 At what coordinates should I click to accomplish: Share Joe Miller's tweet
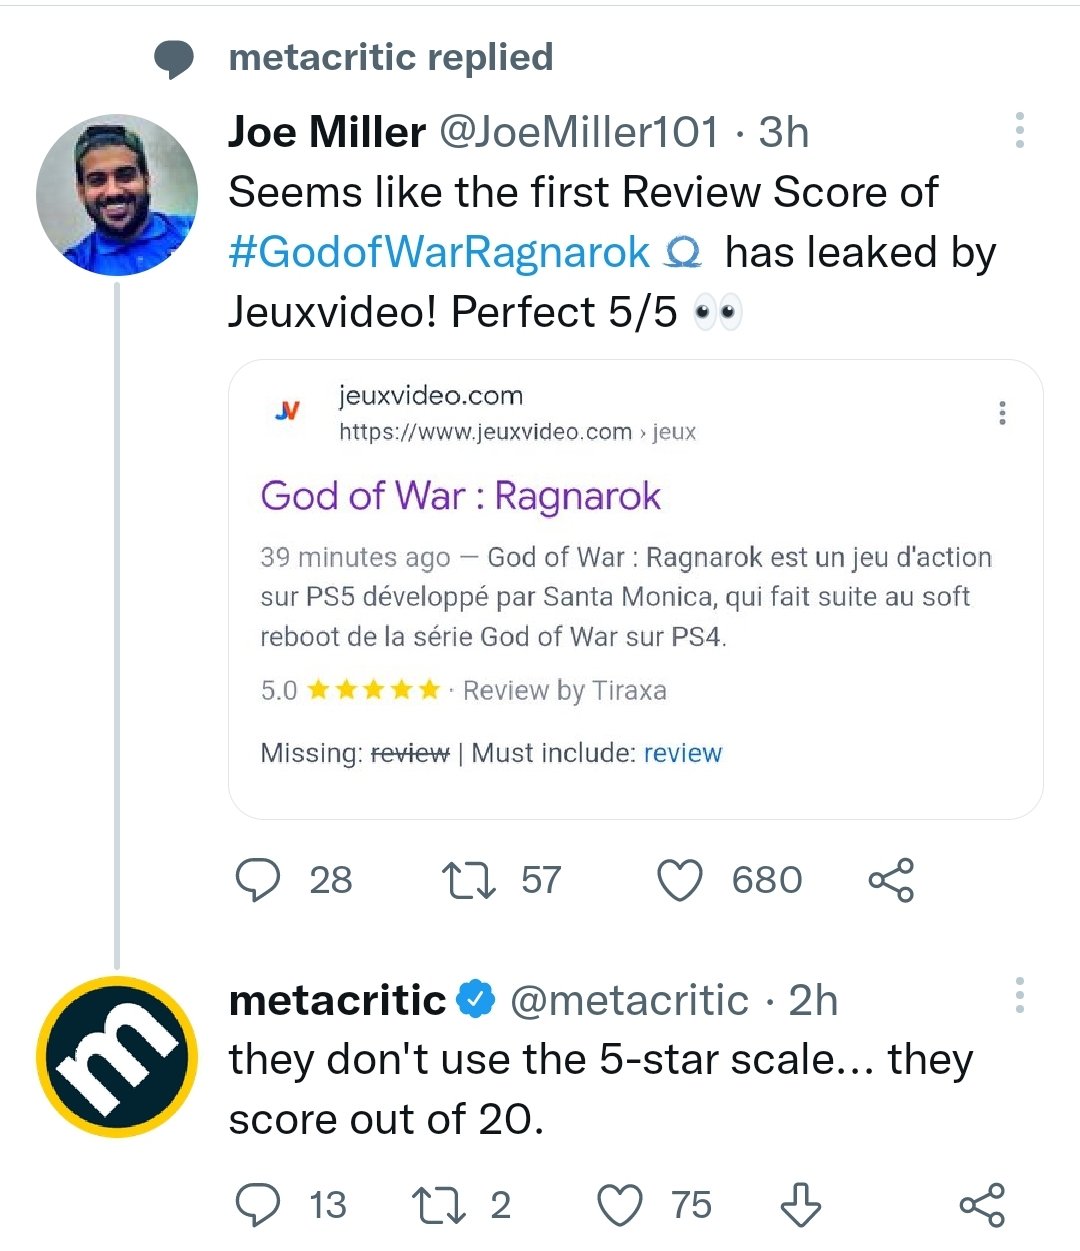(x=891, y=880)
